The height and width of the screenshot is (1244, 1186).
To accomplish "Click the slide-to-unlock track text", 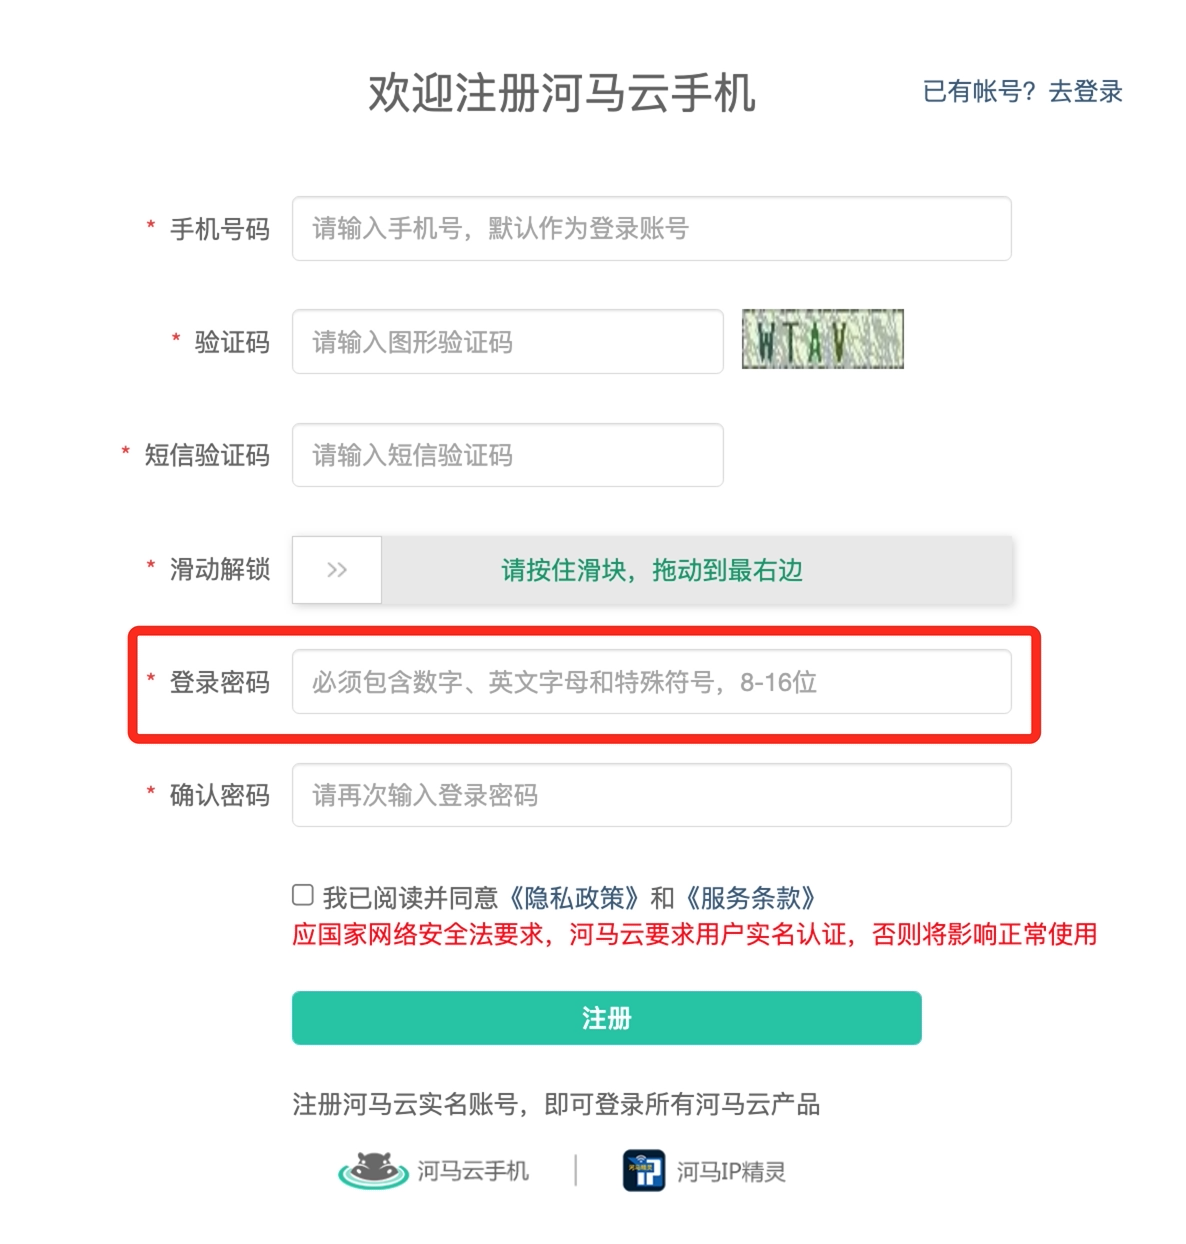I will coord(652,570).
